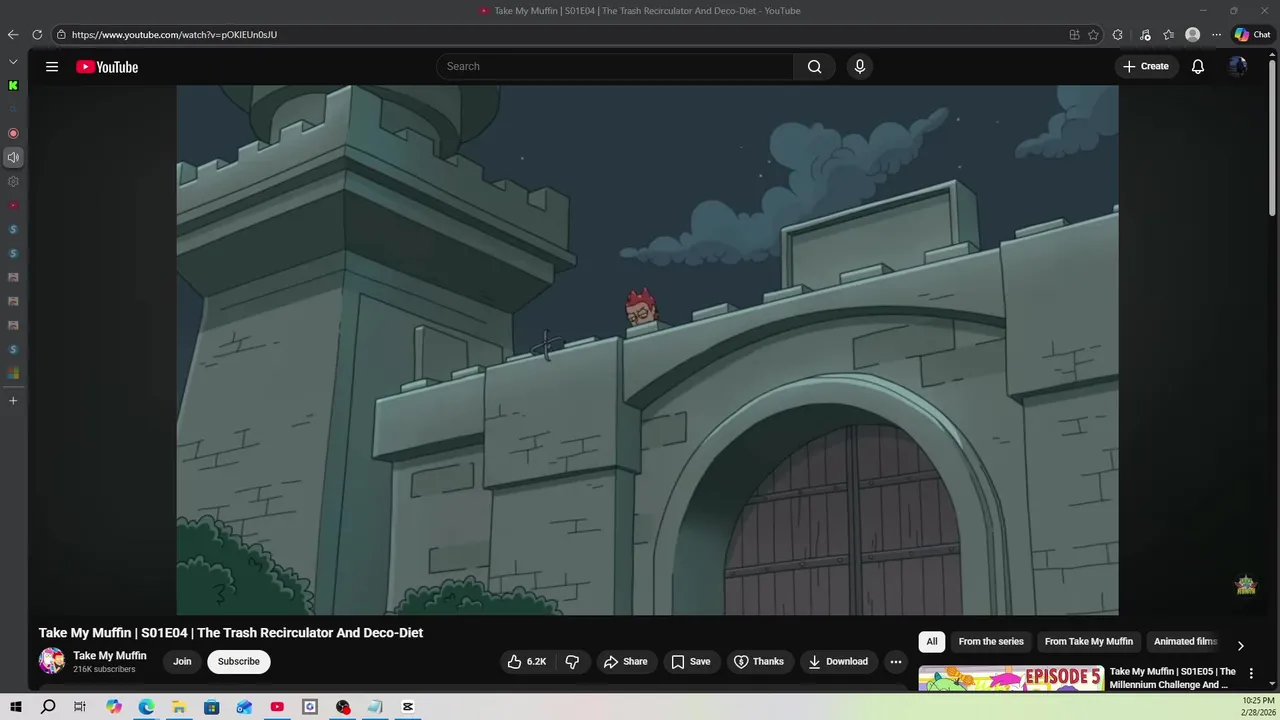Image resolution: width=1280 pixels, height=720 pixels.
Task: Open the browser profile avatar
Action: coord(1192,34)
